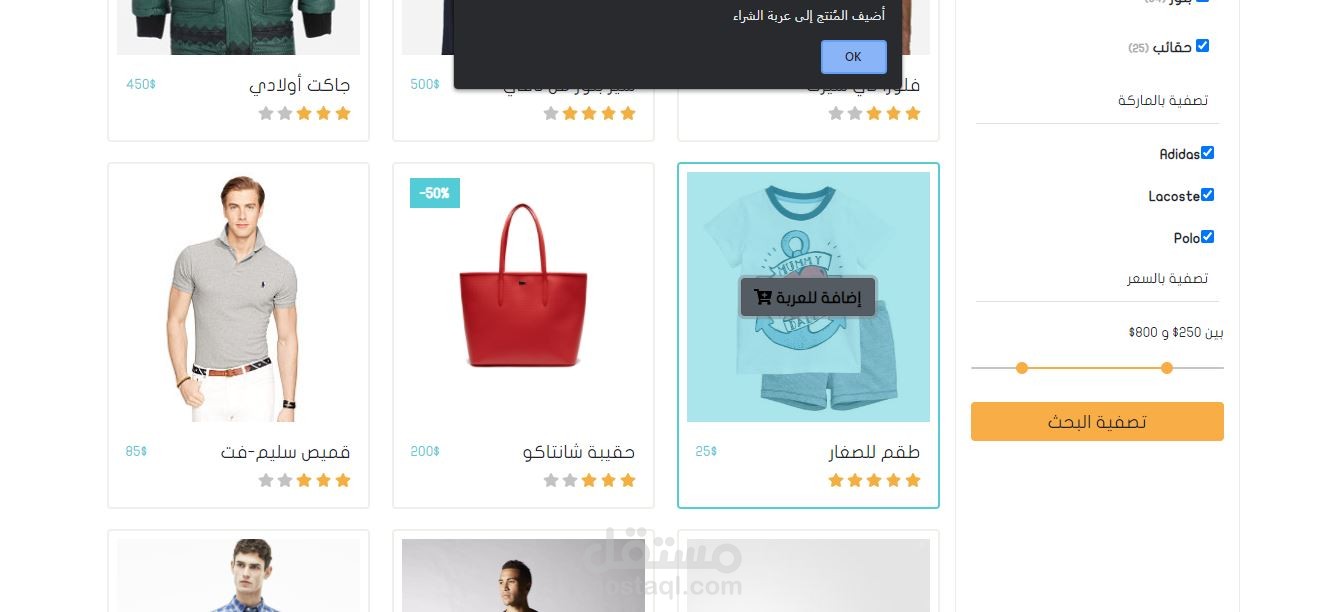Uncheck the Lacoste brand checkbox
The height and width of the screenshot is (612, 1326).
pyautogui.click(x=1207, y=195)
